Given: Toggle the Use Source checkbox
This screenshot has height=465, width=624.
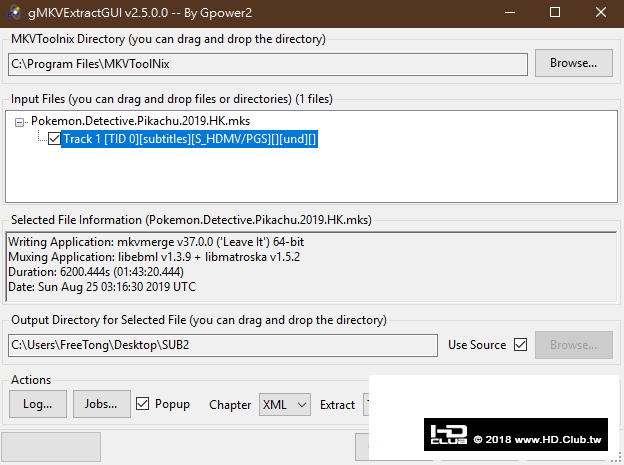Looking at the screenshot, I should point(521,344).
